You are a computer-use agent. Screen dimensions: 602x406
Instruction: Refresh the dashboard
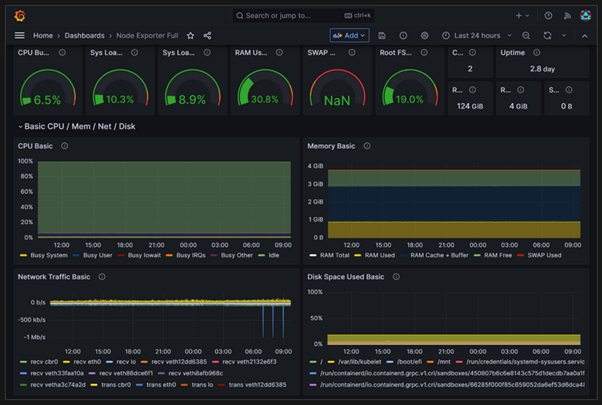pos(547,36)
